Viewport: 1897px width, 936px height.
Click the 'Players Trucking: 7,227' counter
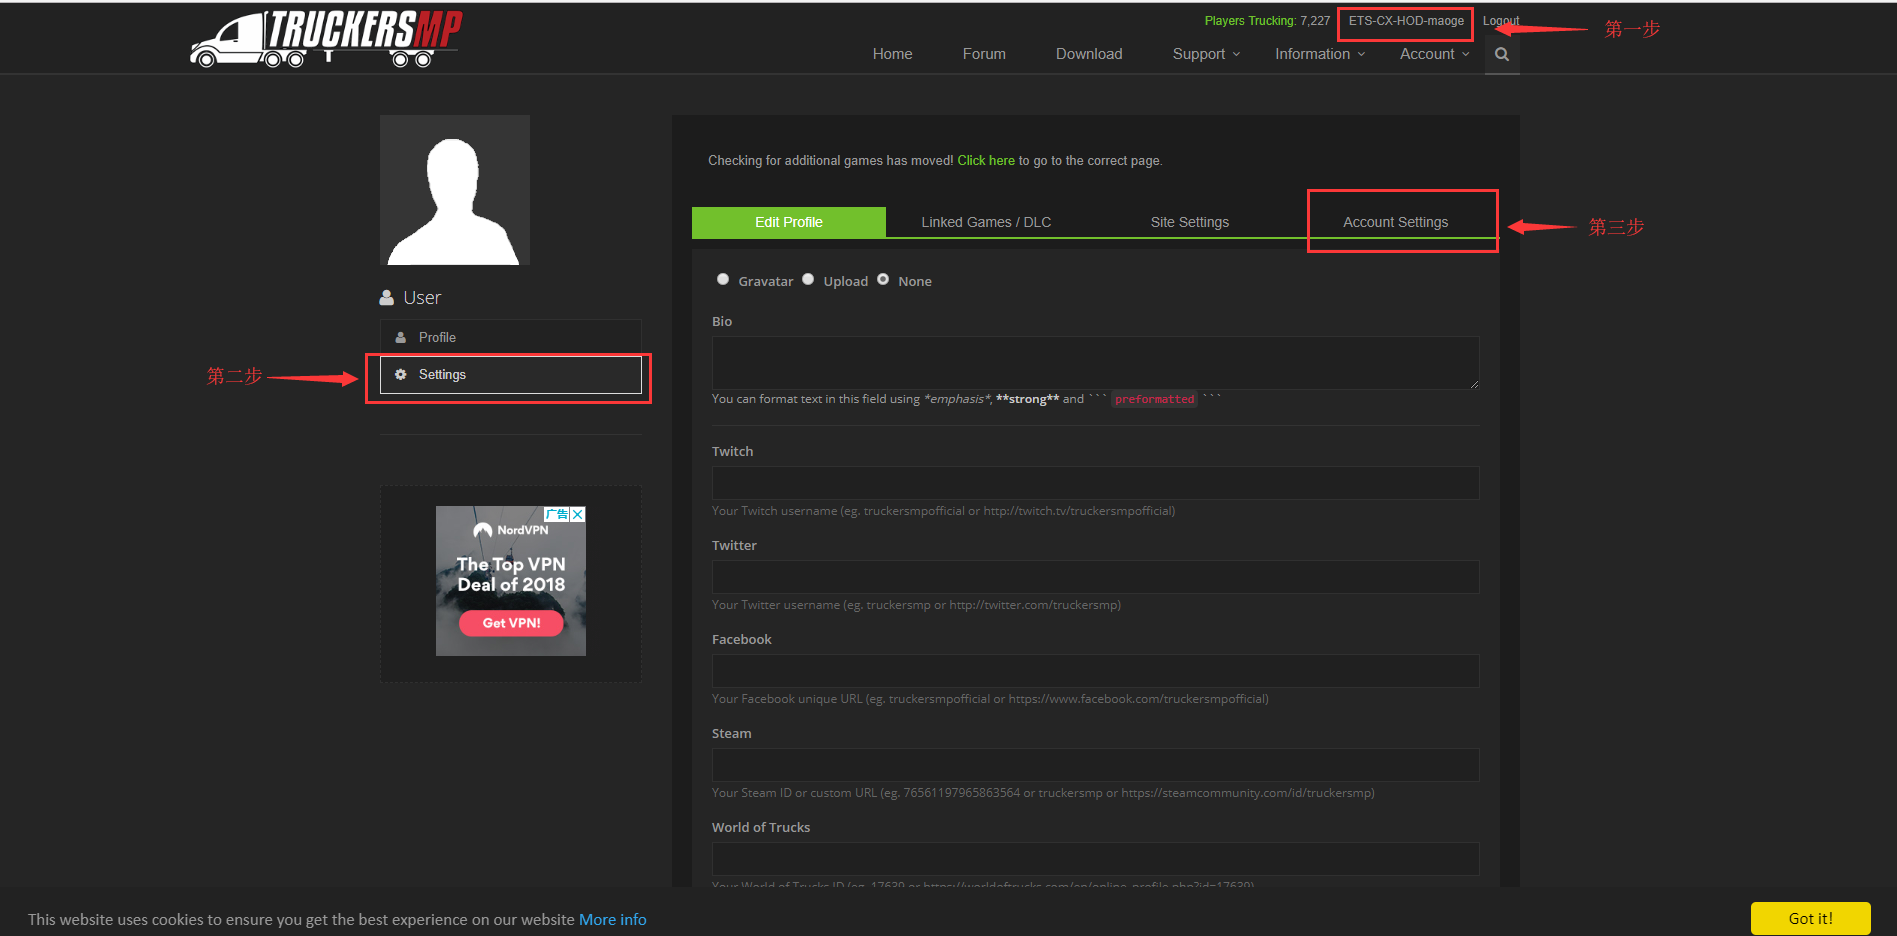point(1267,21)
